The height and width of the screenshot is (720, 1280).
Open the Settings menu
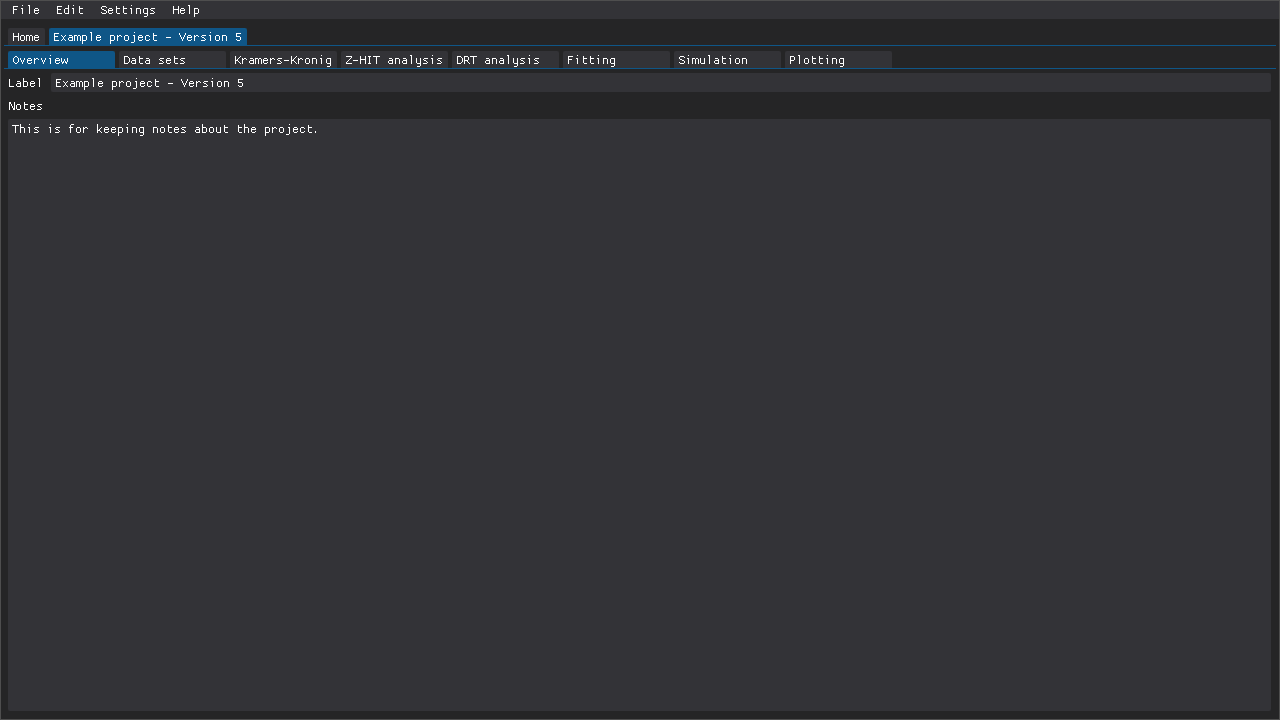pos(128,10)
